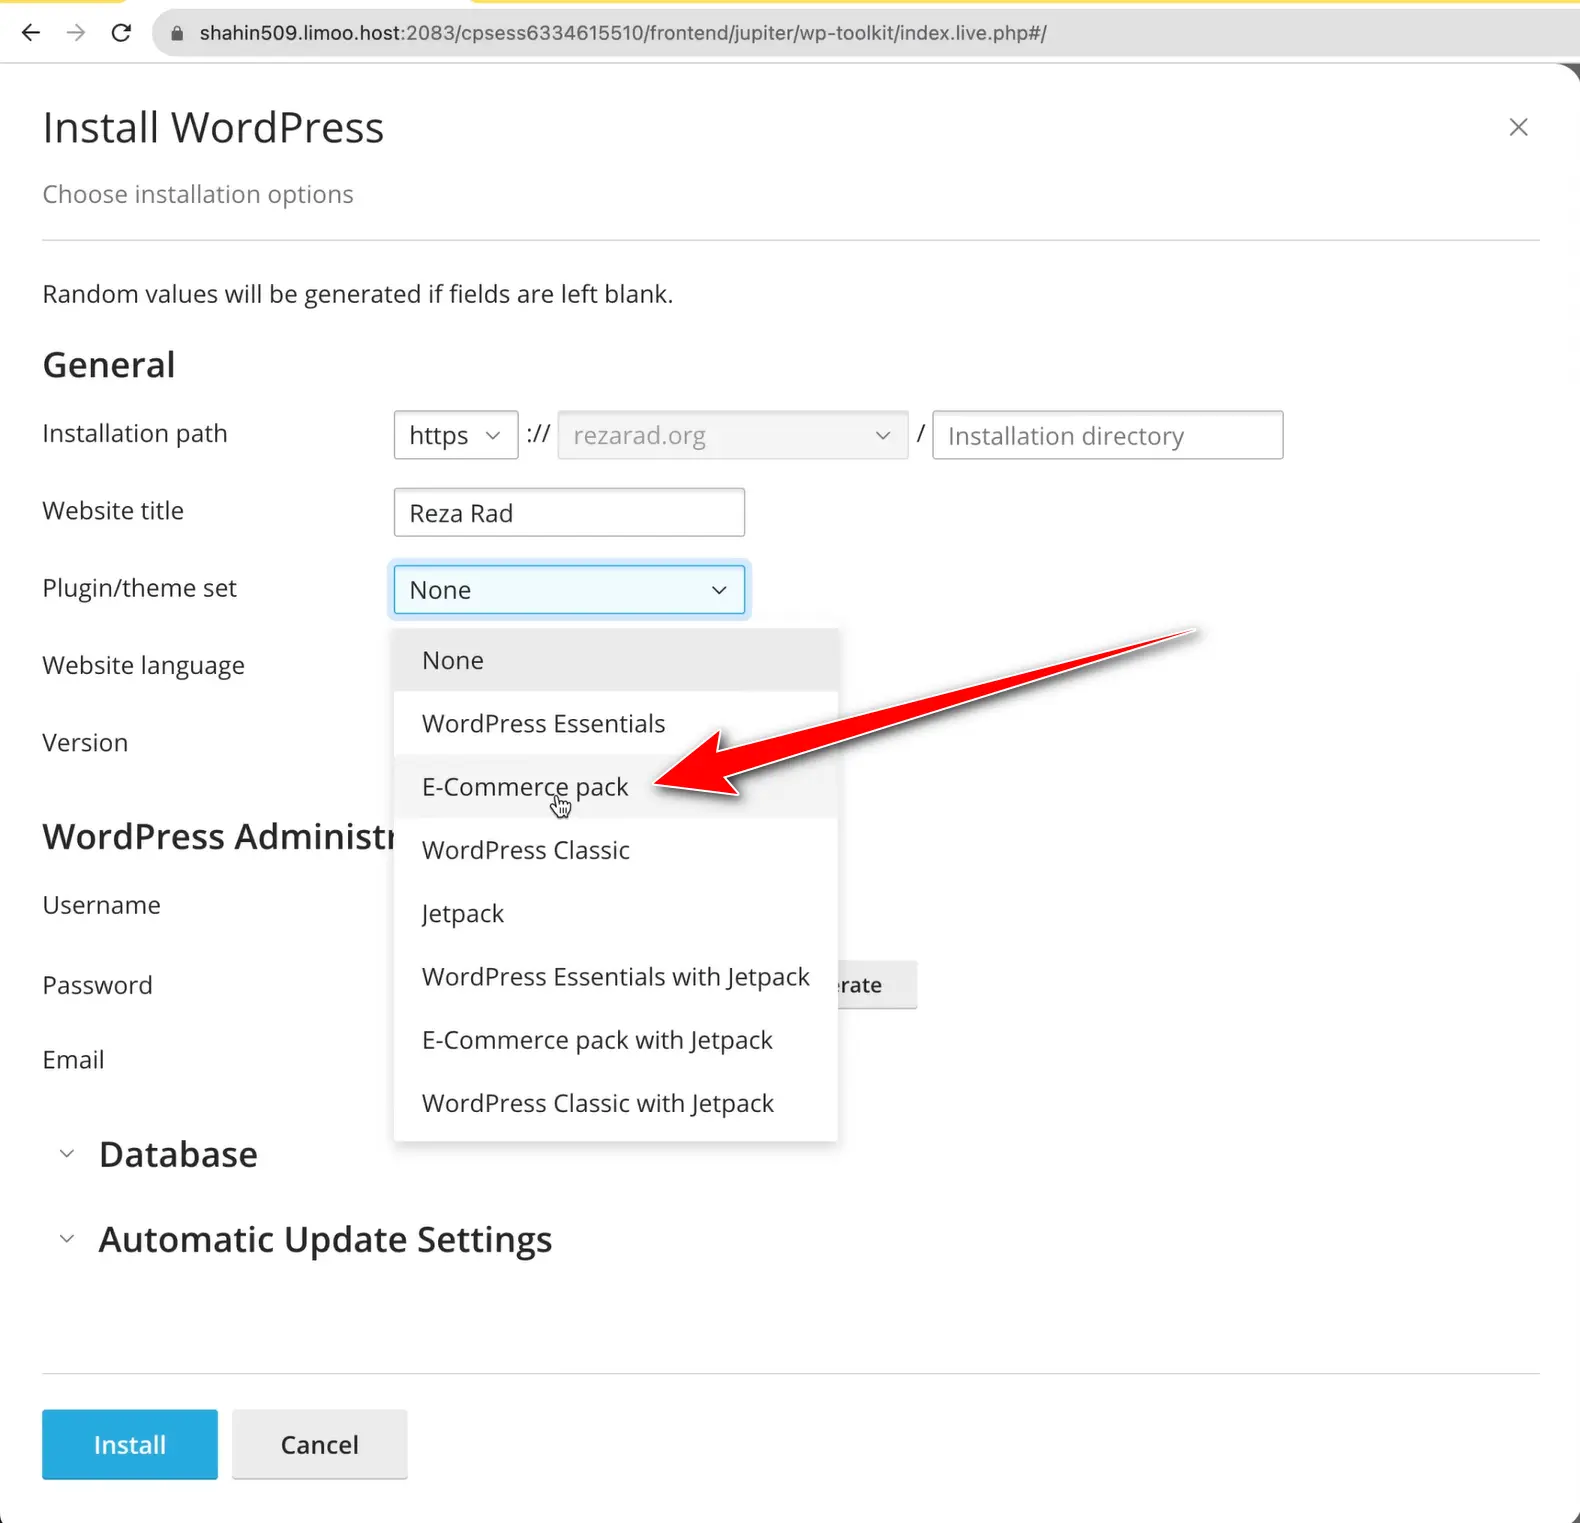Choose WordPress Essentials from the list
Screen dimensions: 1580x1523
pos(543,724)
